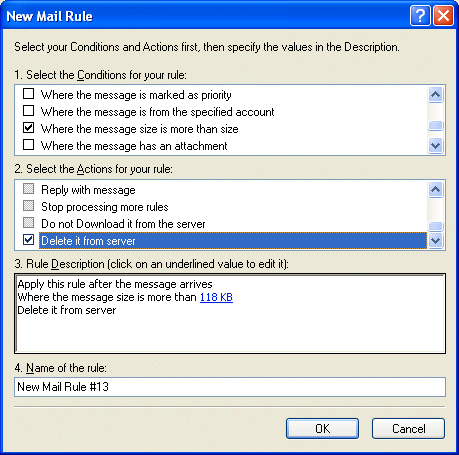The height and width of the screenshot is (455, 459).
Task: Click the Conditions list scrollbar thumb
Action: 435,126
